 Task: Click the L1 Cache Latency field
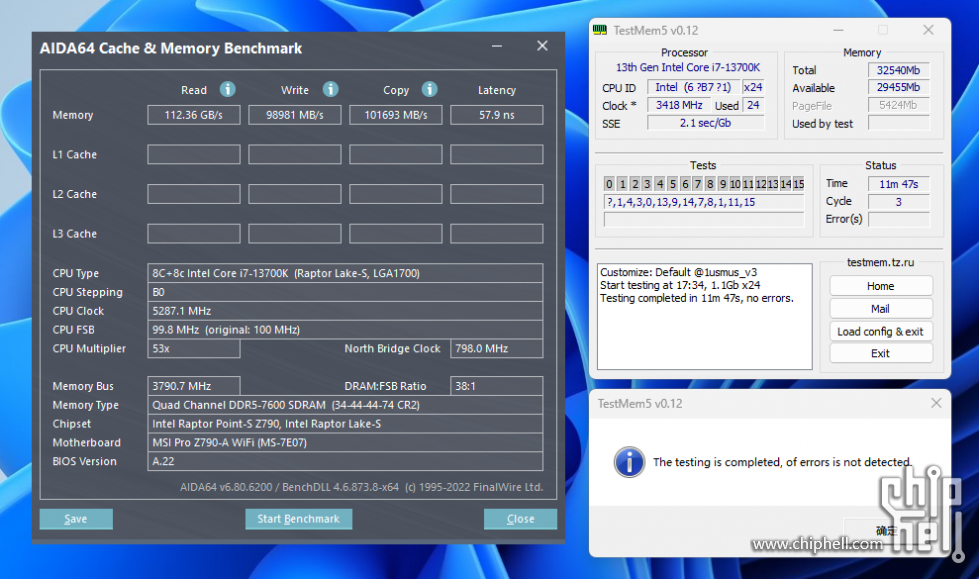point(496,154)
